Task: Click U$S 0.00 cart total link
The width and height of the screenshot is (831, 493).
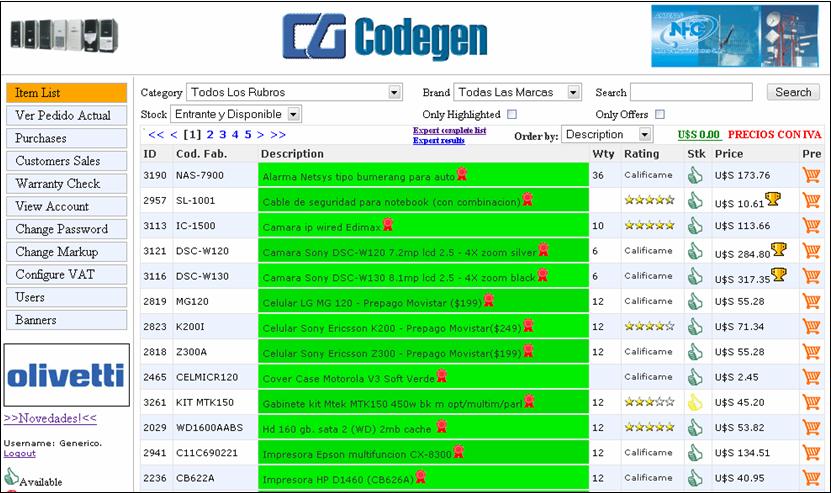Action: 699,135
